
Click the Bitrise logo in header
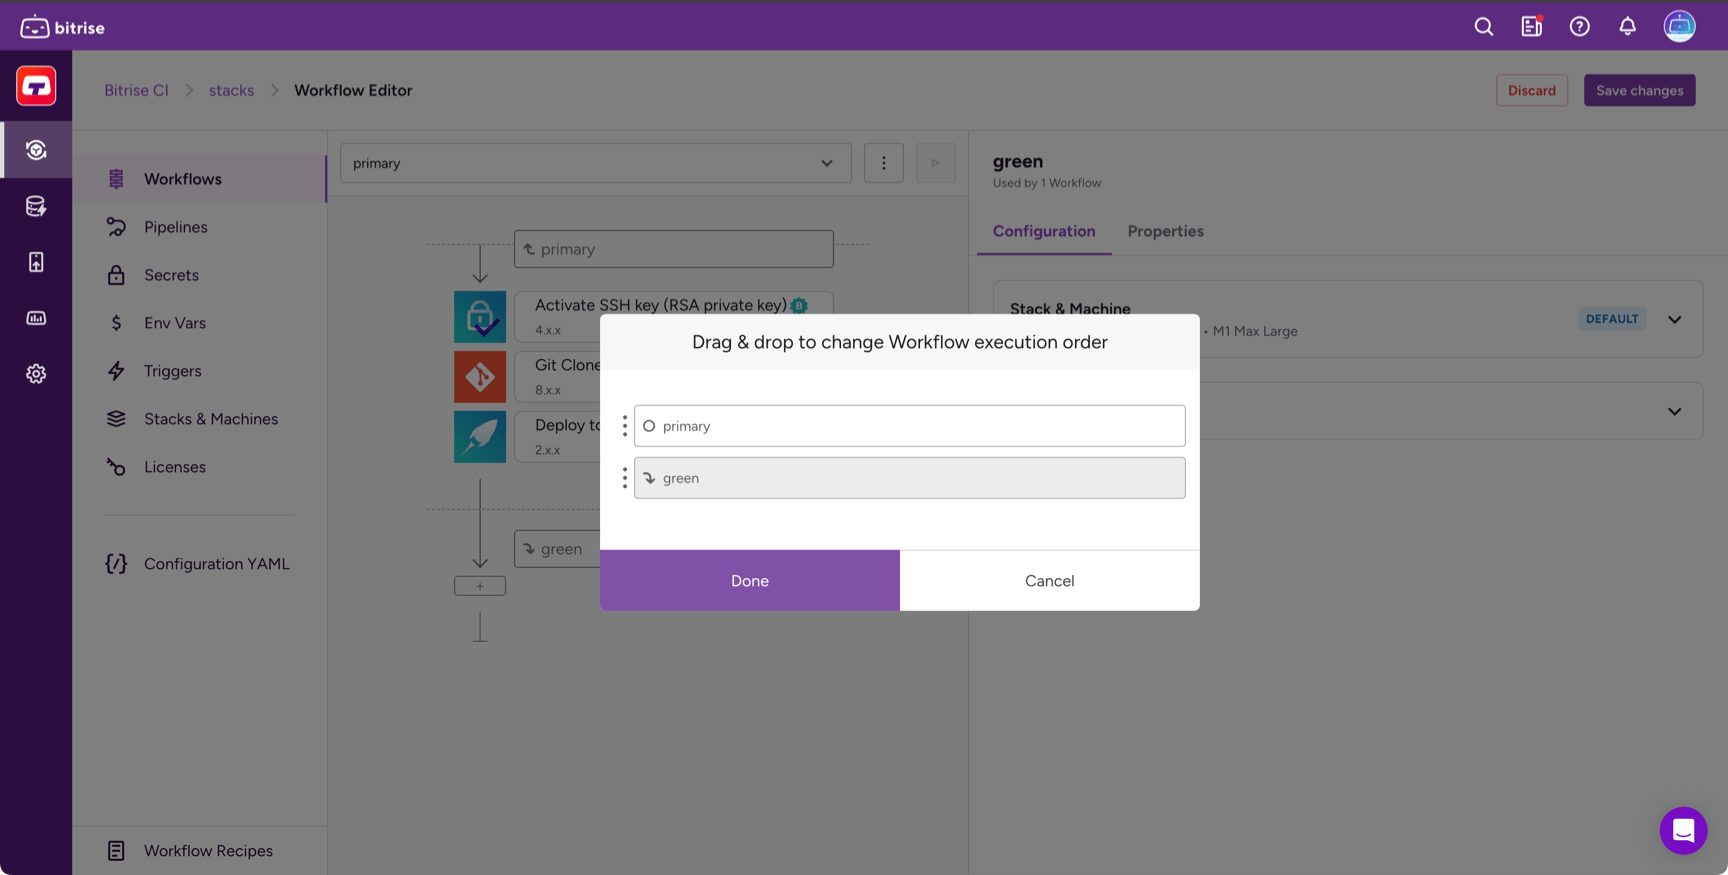coord(62,27)
